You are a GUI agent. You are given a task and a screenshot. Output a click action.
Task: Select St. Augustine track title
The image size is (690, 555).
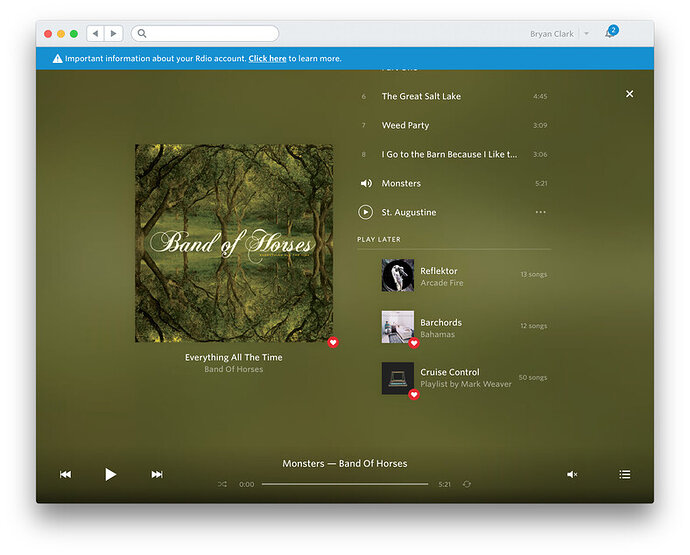click(409, 212)
